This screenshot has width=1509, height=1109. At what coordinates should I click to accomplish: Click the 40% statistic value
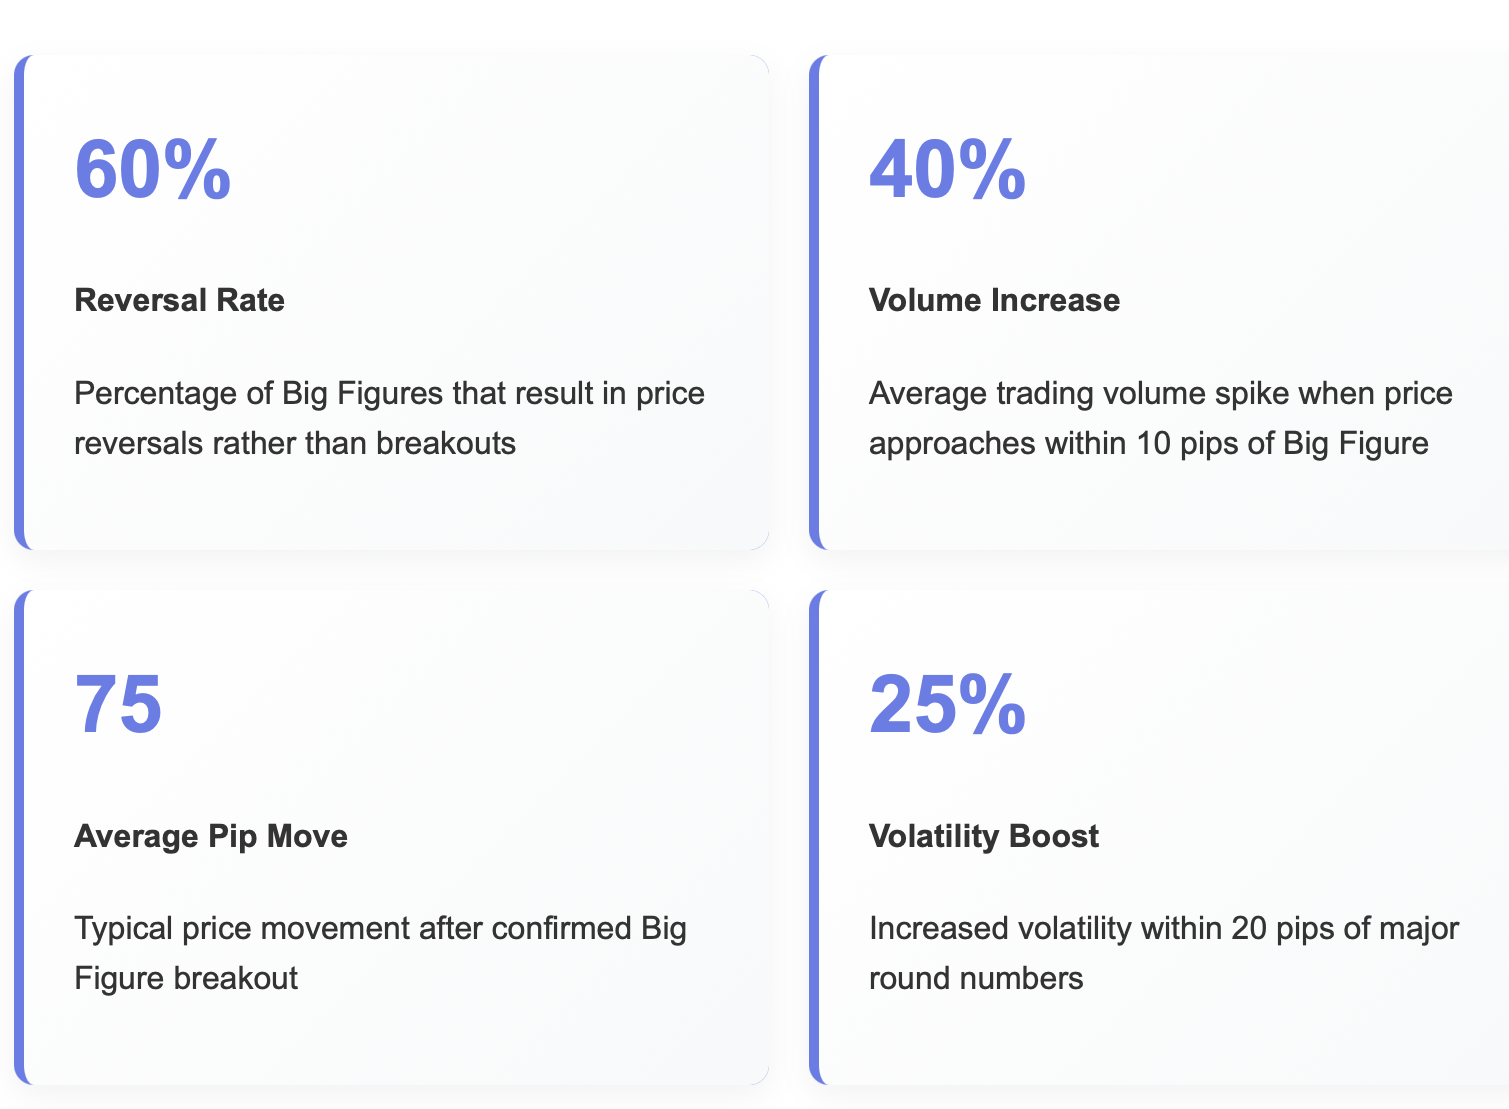947,169
